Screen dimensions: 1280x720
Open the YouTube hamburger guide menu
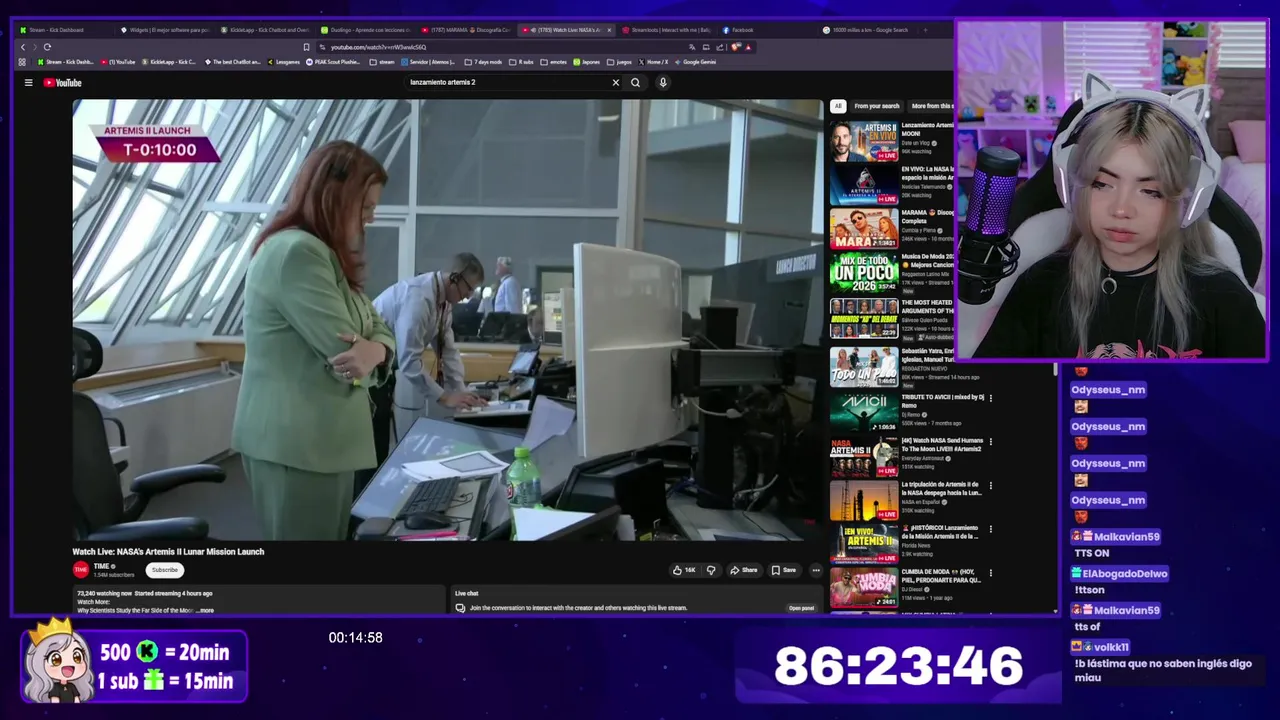pos(28,83)
